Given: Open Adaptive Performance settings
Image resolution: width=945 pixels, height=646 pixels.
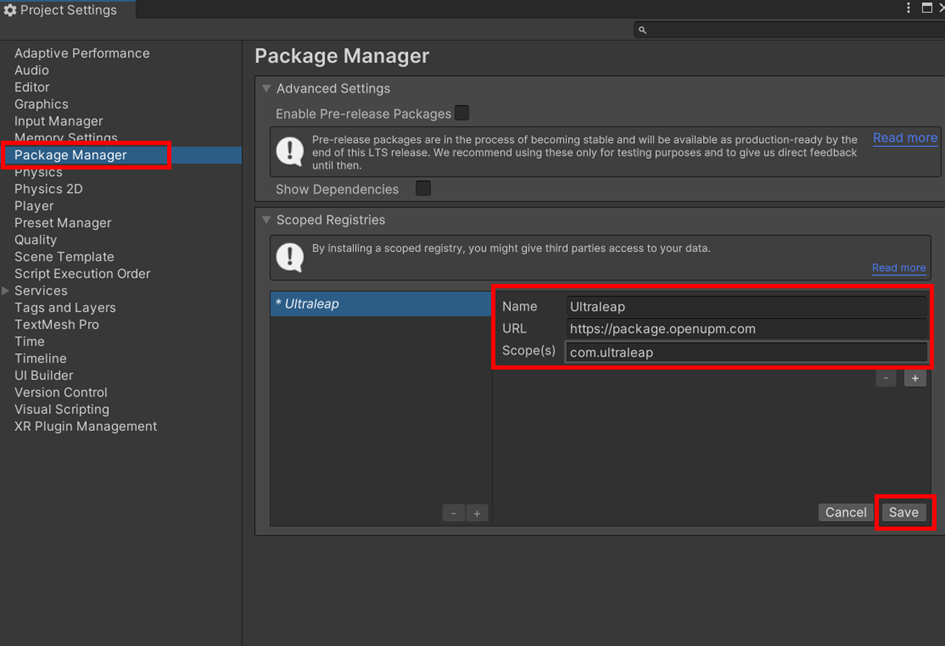Looking at the screenshot, I should click(82, 53).
